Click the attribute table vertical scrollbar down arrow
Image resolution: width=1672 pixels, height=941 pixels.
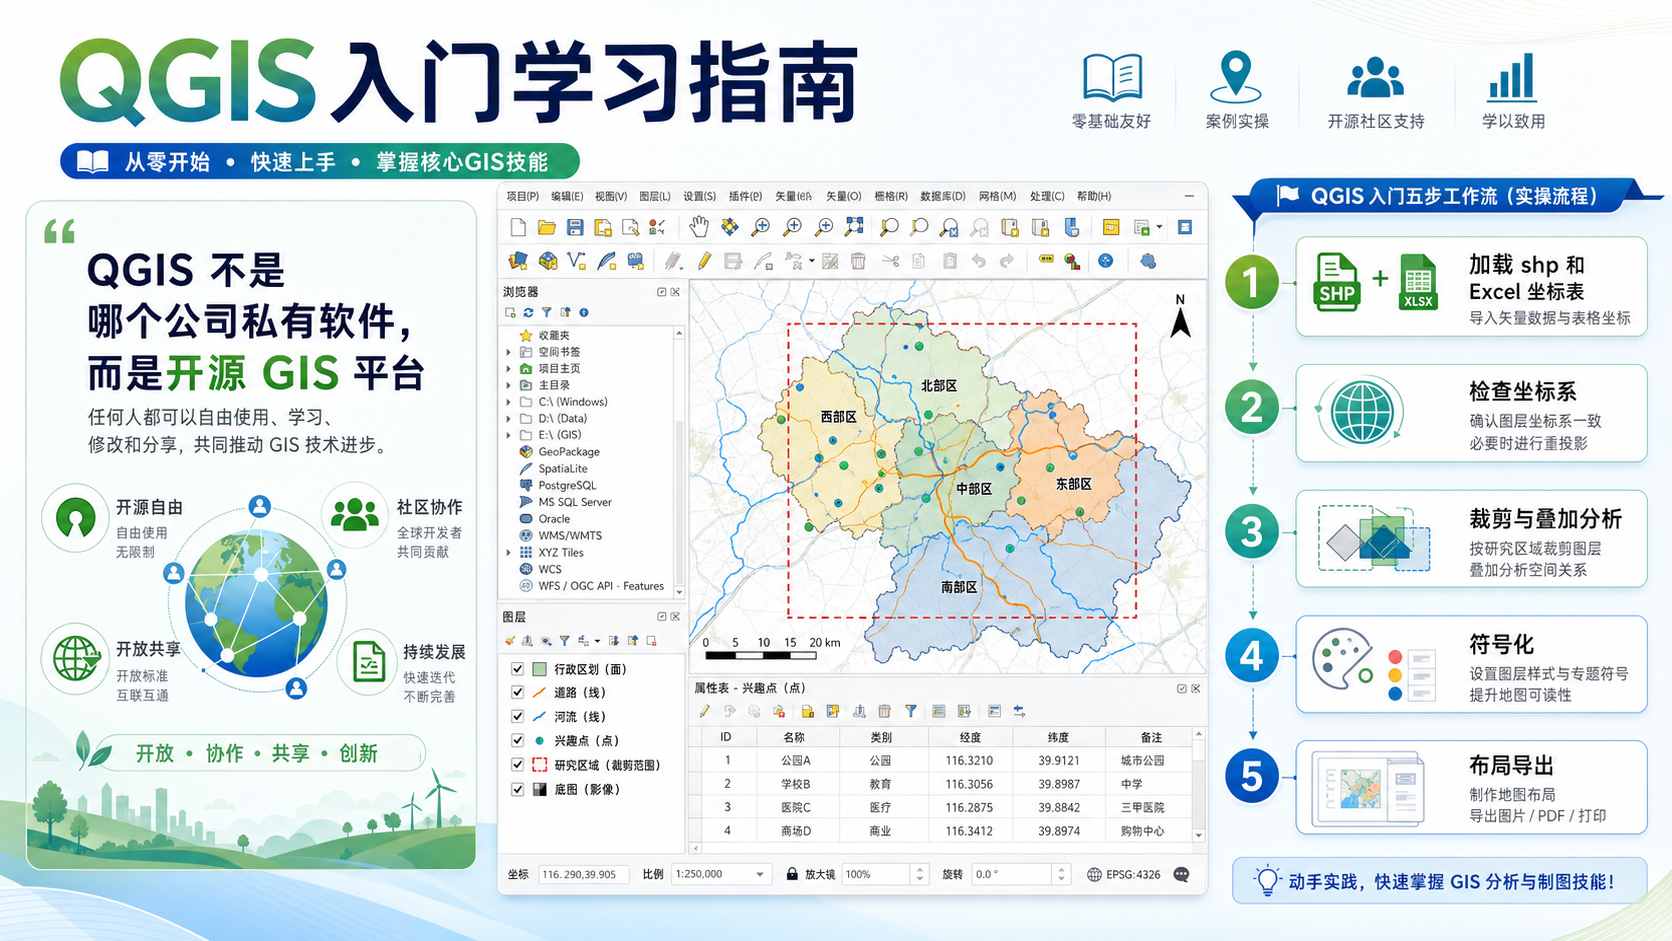point(1198,834)
